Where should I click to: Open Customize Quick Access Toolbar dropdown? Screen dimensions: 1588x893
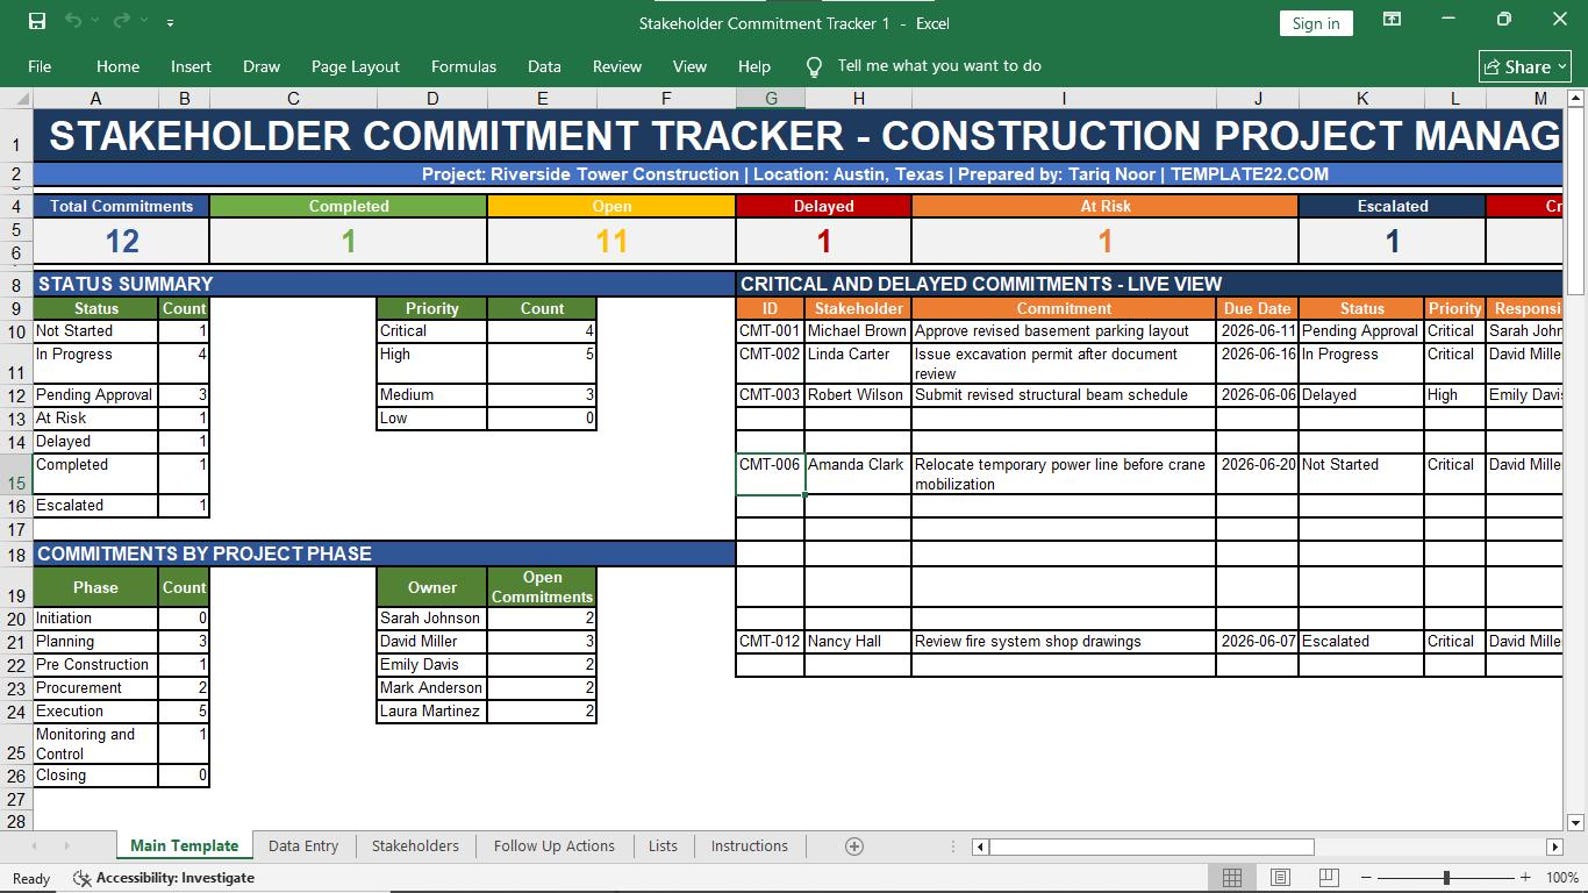pyautogui.click(x=170, y=22)
